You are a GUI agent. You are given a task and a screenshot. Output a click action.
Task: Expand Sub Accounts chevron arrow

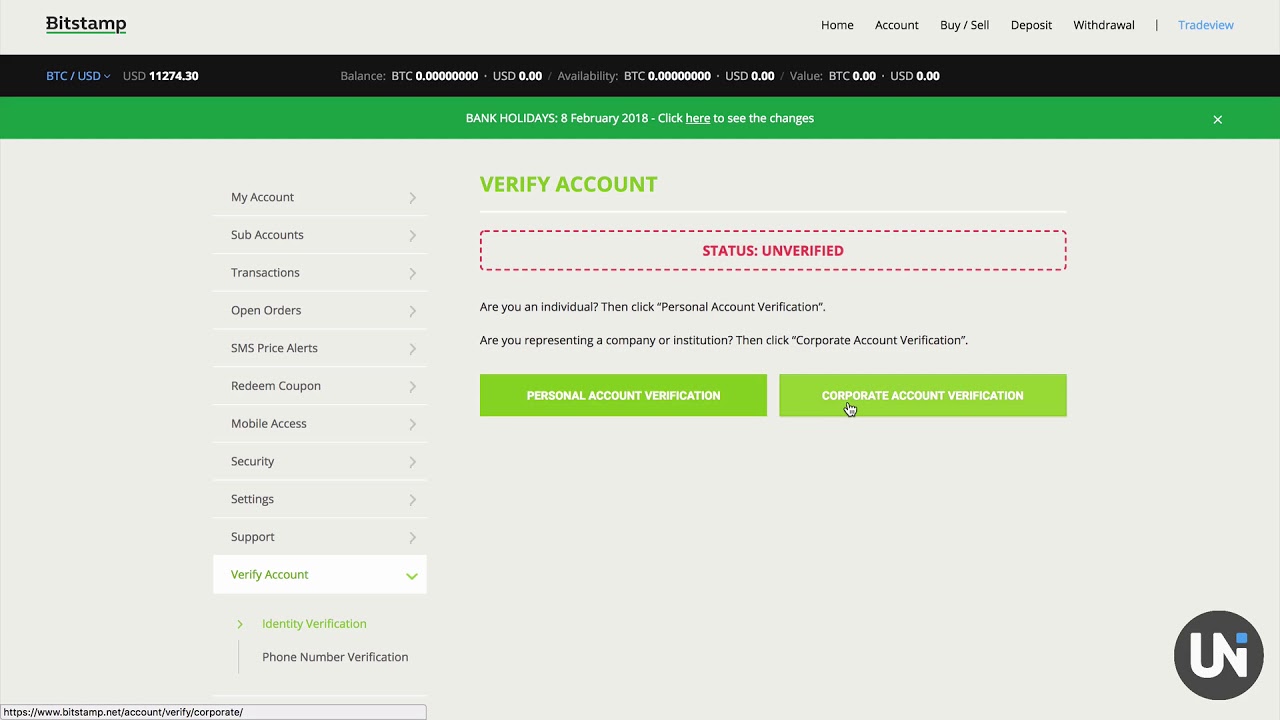[412, 236]
